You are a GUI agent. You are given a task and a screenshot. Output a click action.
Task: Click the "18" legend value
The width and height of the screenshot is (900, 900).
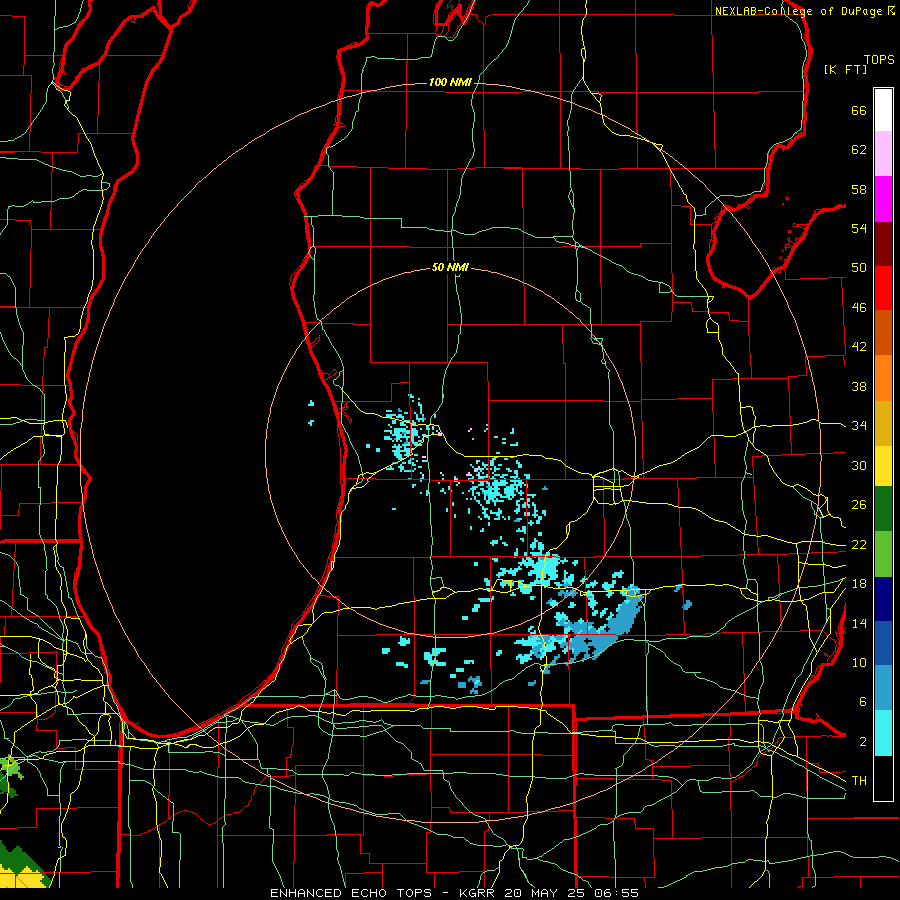pyautogui.click(x=859, y=584)
